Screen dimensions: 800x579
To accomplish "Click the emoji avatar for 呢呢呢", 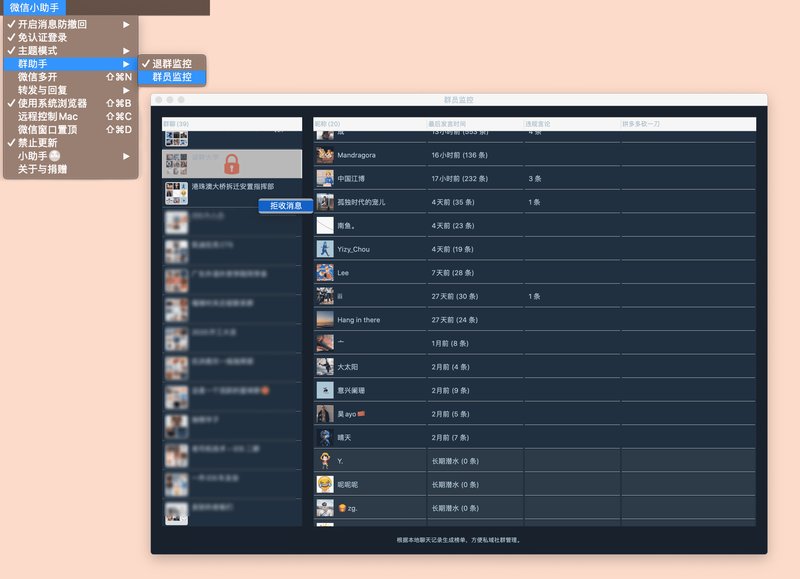I will 324,484.
